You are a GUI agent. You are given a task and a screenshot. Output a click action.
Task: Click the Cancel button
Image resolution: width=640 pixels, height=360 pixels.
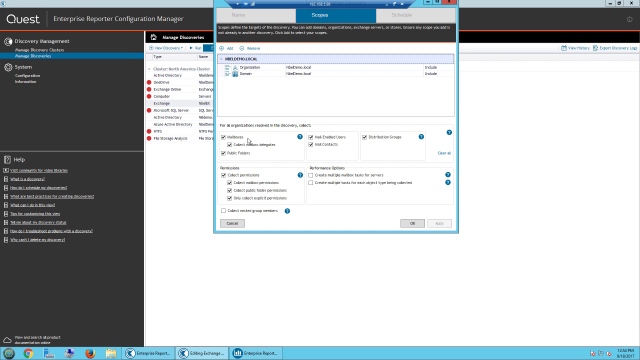(x=232, y=223)
